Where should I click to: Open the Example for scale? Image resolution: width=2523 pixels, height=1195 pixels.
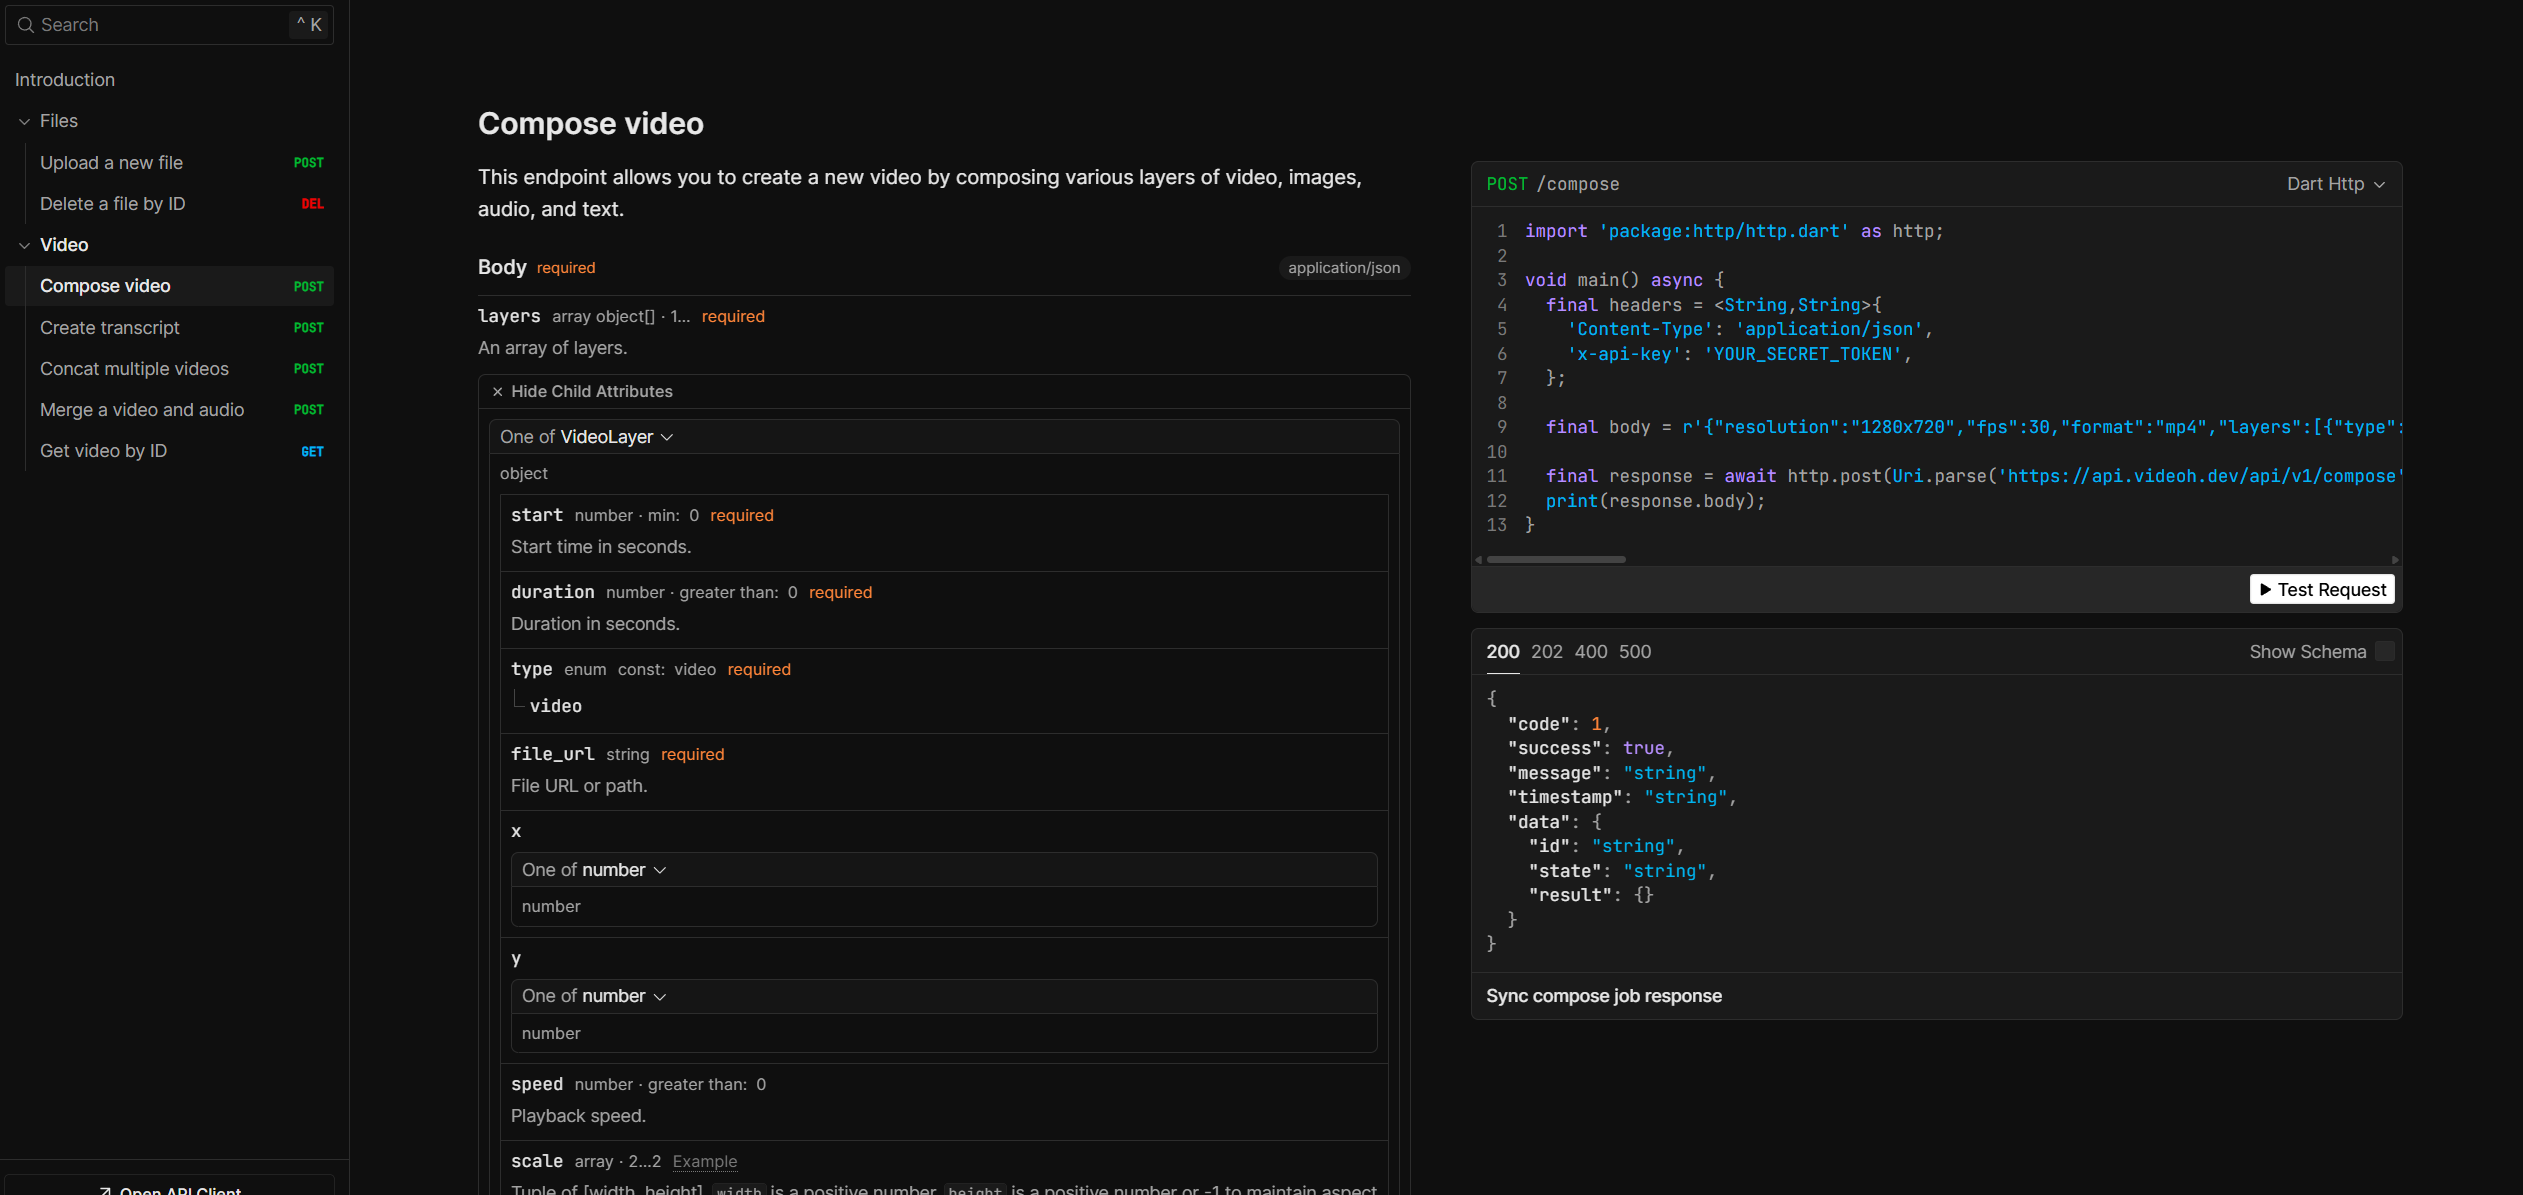click(705, 1161)
